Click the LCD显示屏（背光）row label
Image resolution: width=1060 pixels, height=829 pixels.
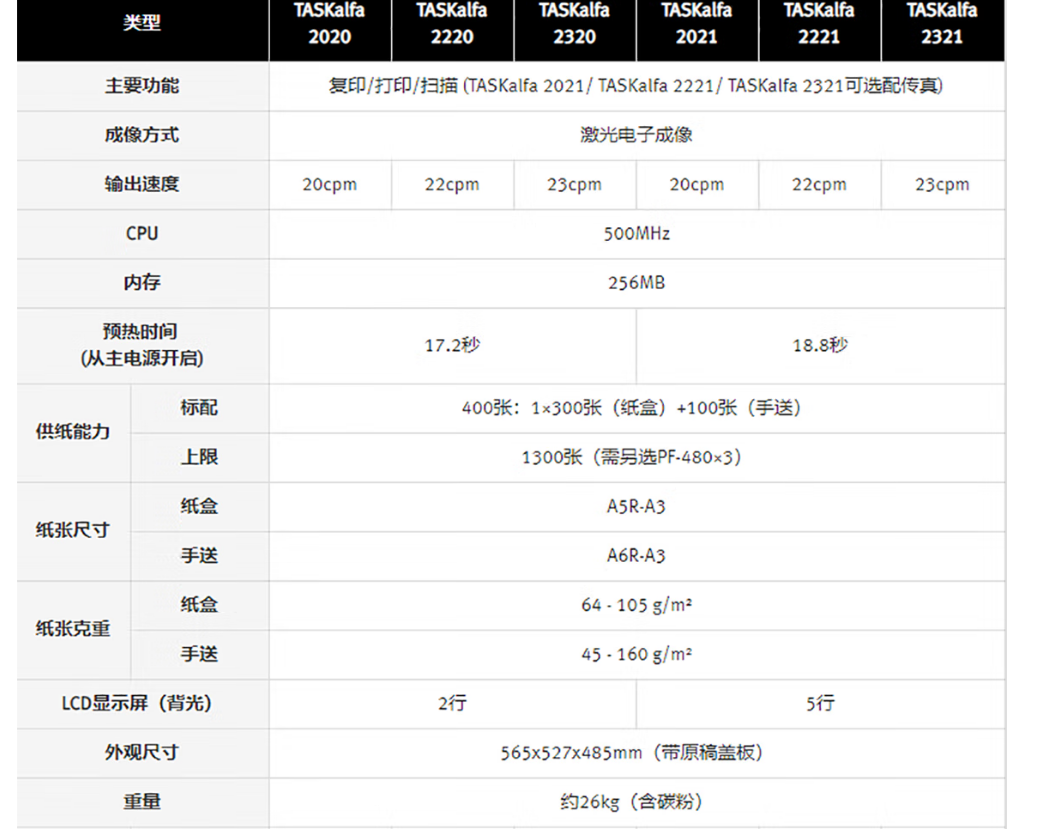(137, 703)
